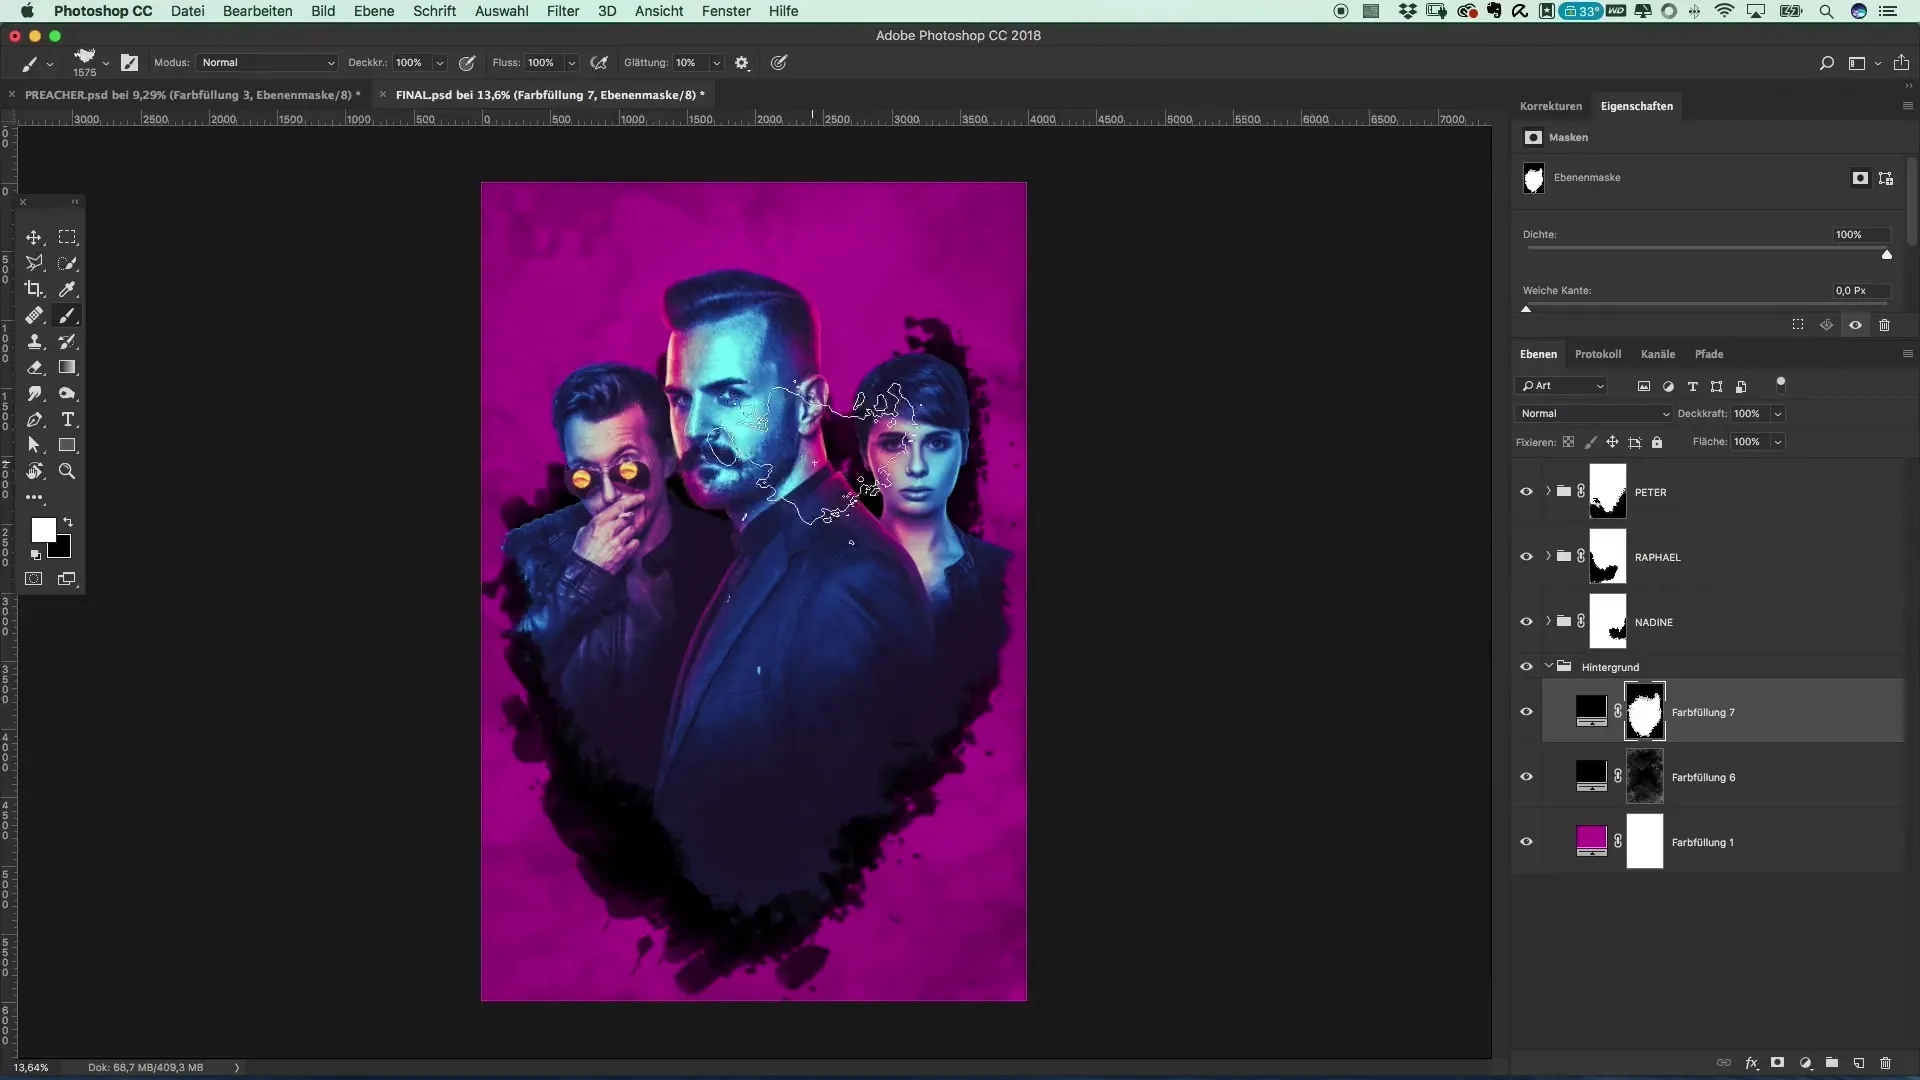Open the Ebene menu
Screen dimensions: 1920x1080
point(374,11)
